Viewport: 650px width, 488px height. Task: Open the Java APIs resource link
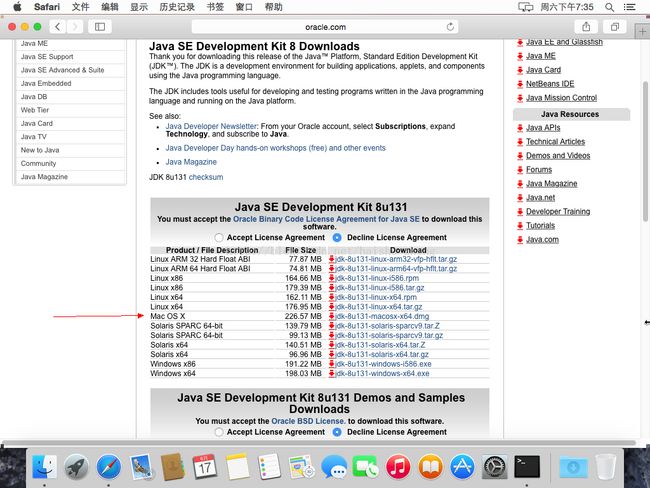click(x=543, y=128)
